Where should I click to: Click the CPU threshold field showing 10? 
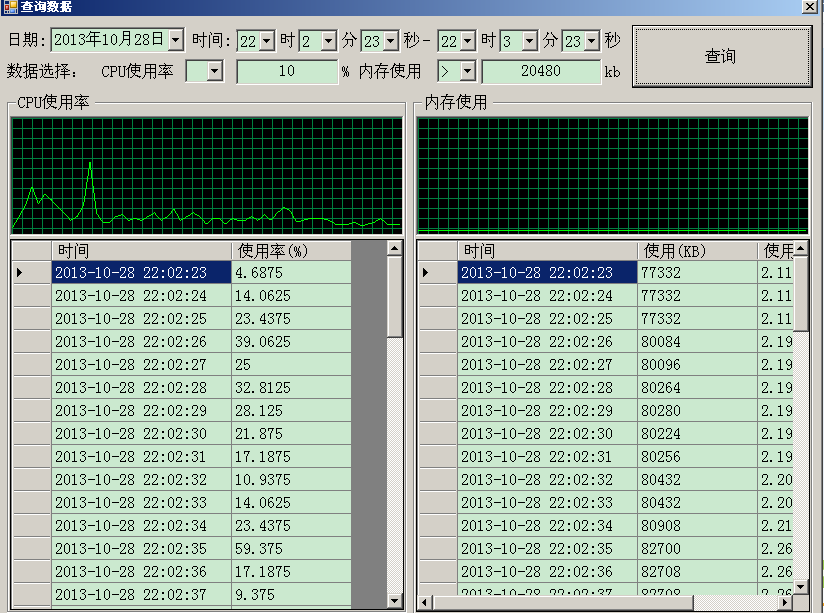pos(287,72)
